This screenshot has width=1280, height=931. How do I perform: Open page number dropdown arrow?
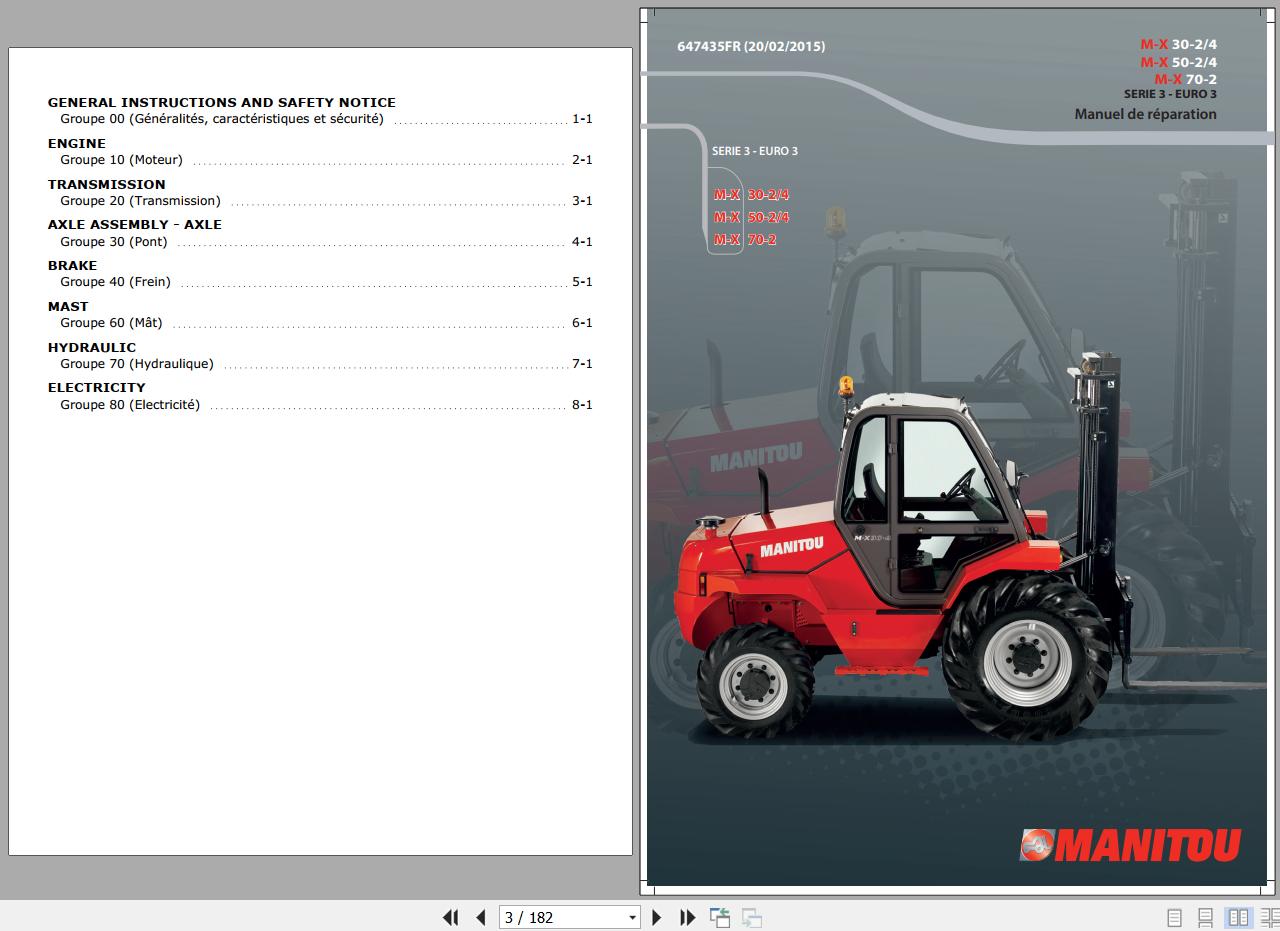point(632,917)
